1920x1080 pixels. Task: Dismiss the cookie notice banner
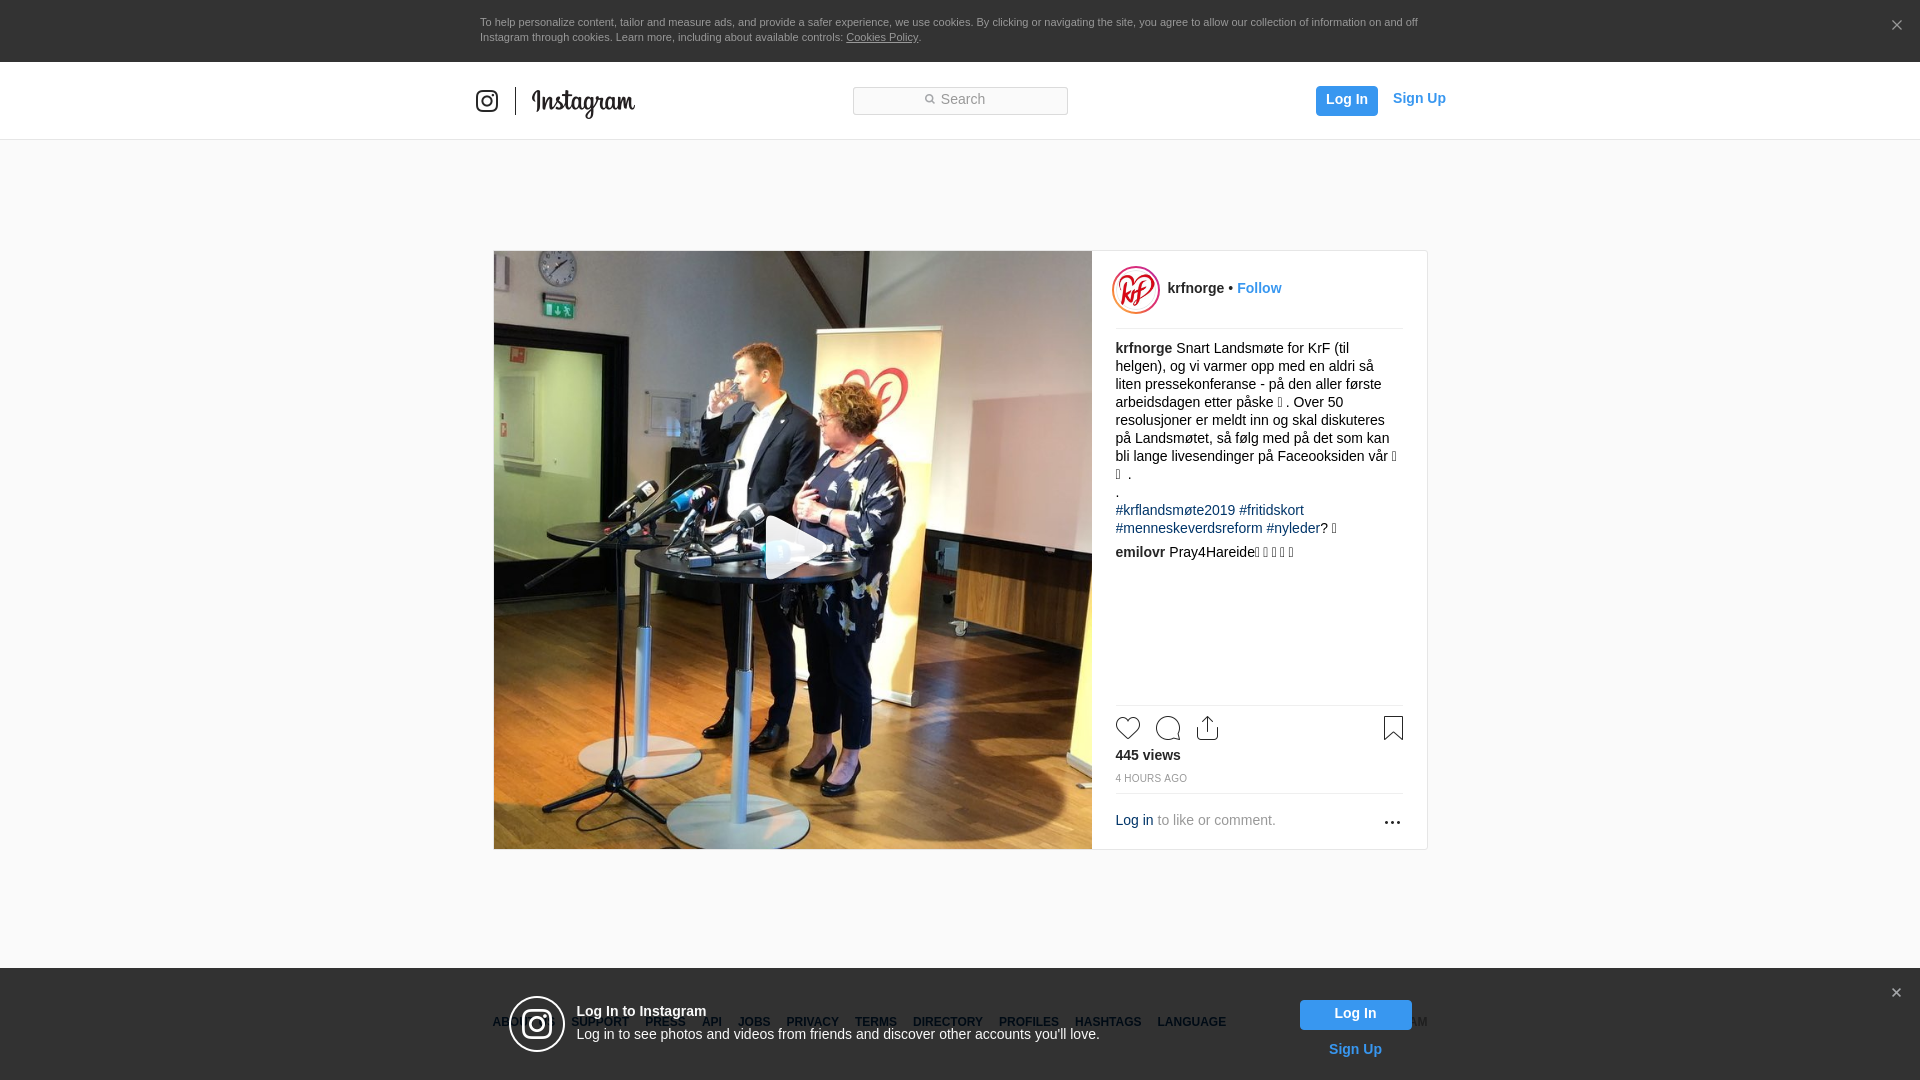(x=1896, y=26)
